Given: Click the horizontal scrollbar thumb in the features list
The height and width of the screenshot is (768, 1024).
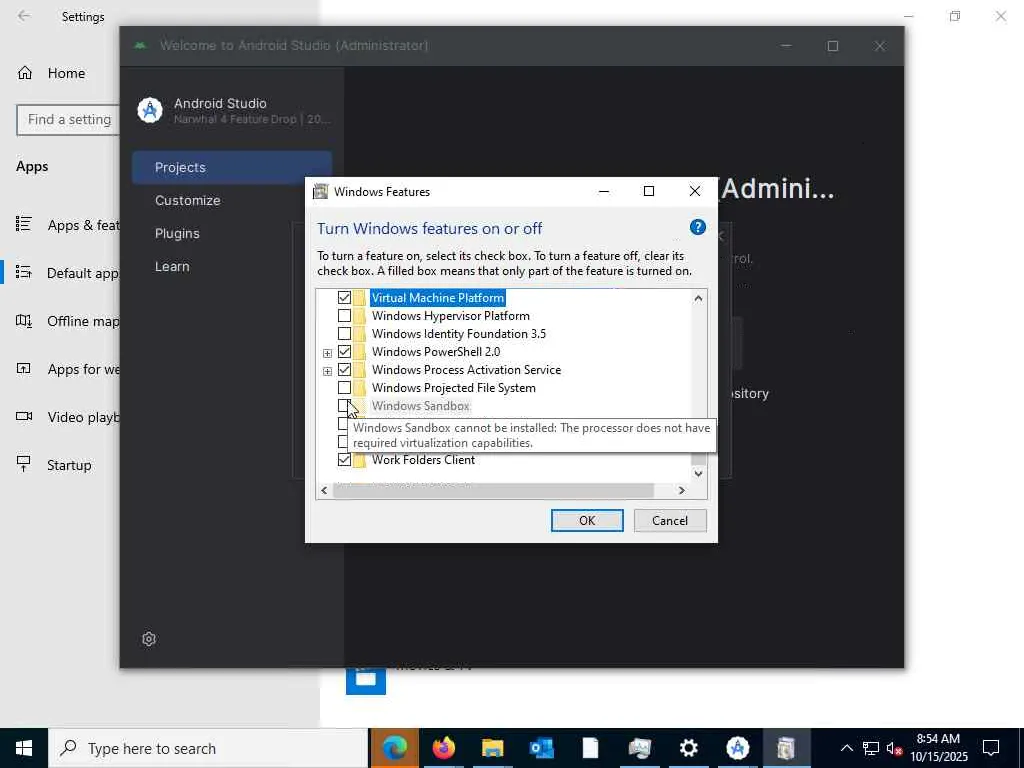Looking at the screenshot, I should [x=493, y=490].
